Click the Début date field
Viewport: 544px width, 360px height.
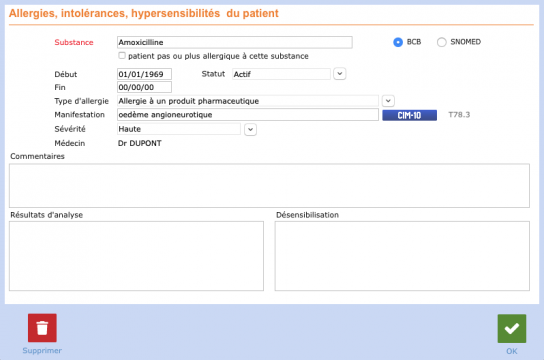(x=144, y=74)
